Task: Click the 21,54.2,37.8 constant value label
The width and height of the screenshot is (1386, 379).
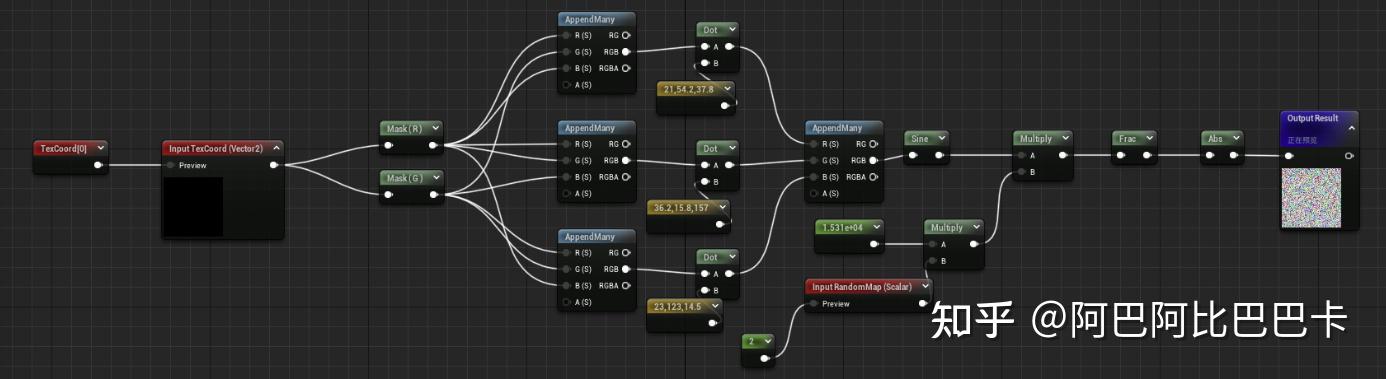Action: pyautogui.click(x=688, y=90)
